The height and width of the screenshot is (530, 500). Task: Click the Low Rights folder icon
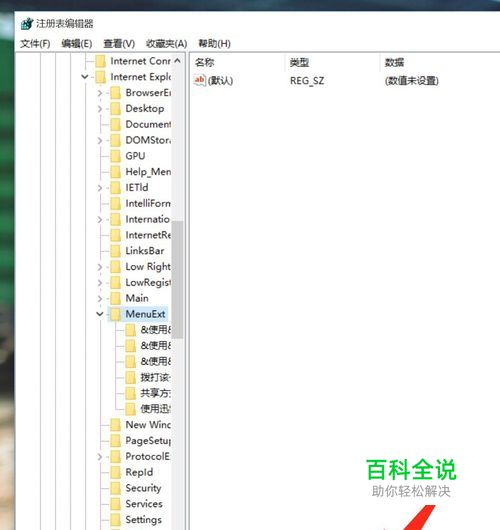pos(116,267)
